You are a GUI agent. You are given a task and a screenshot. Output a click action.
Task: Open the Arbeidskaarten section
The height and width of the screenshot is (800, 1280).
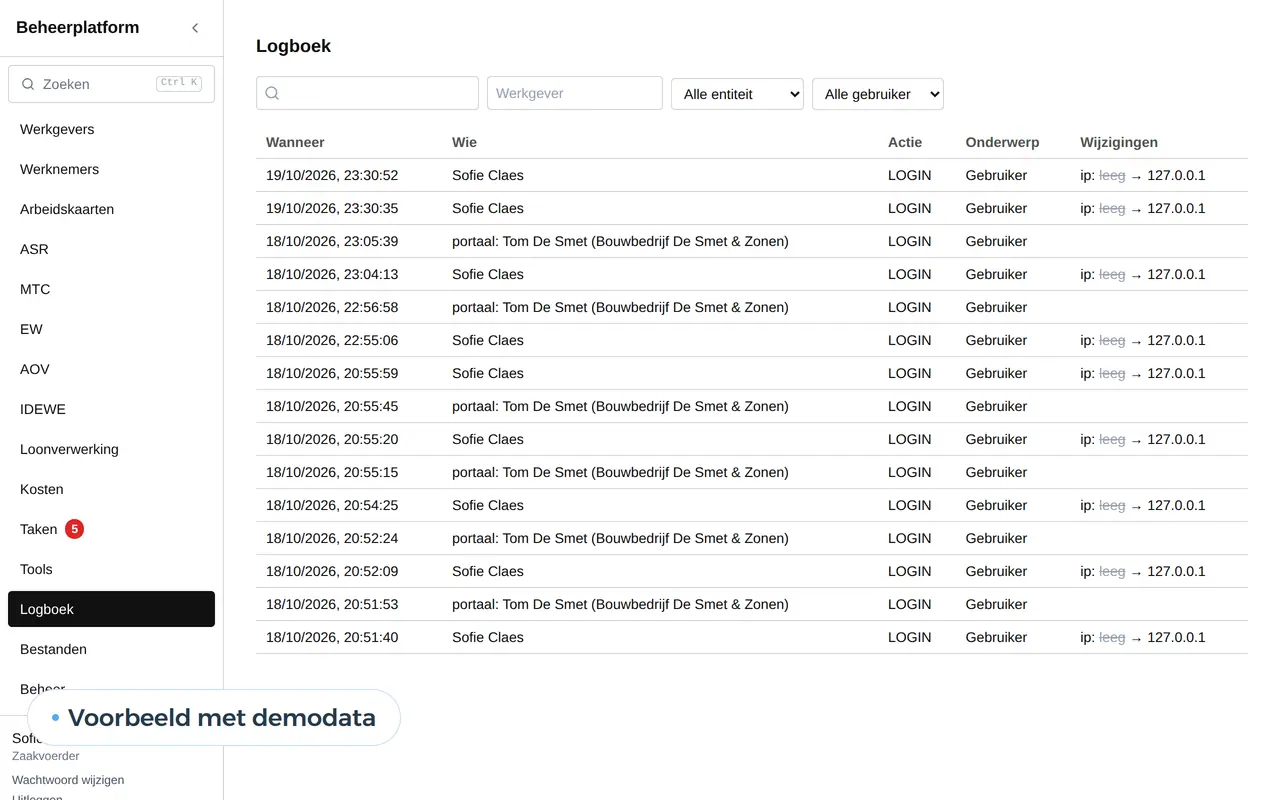click(x=111, y=209)
